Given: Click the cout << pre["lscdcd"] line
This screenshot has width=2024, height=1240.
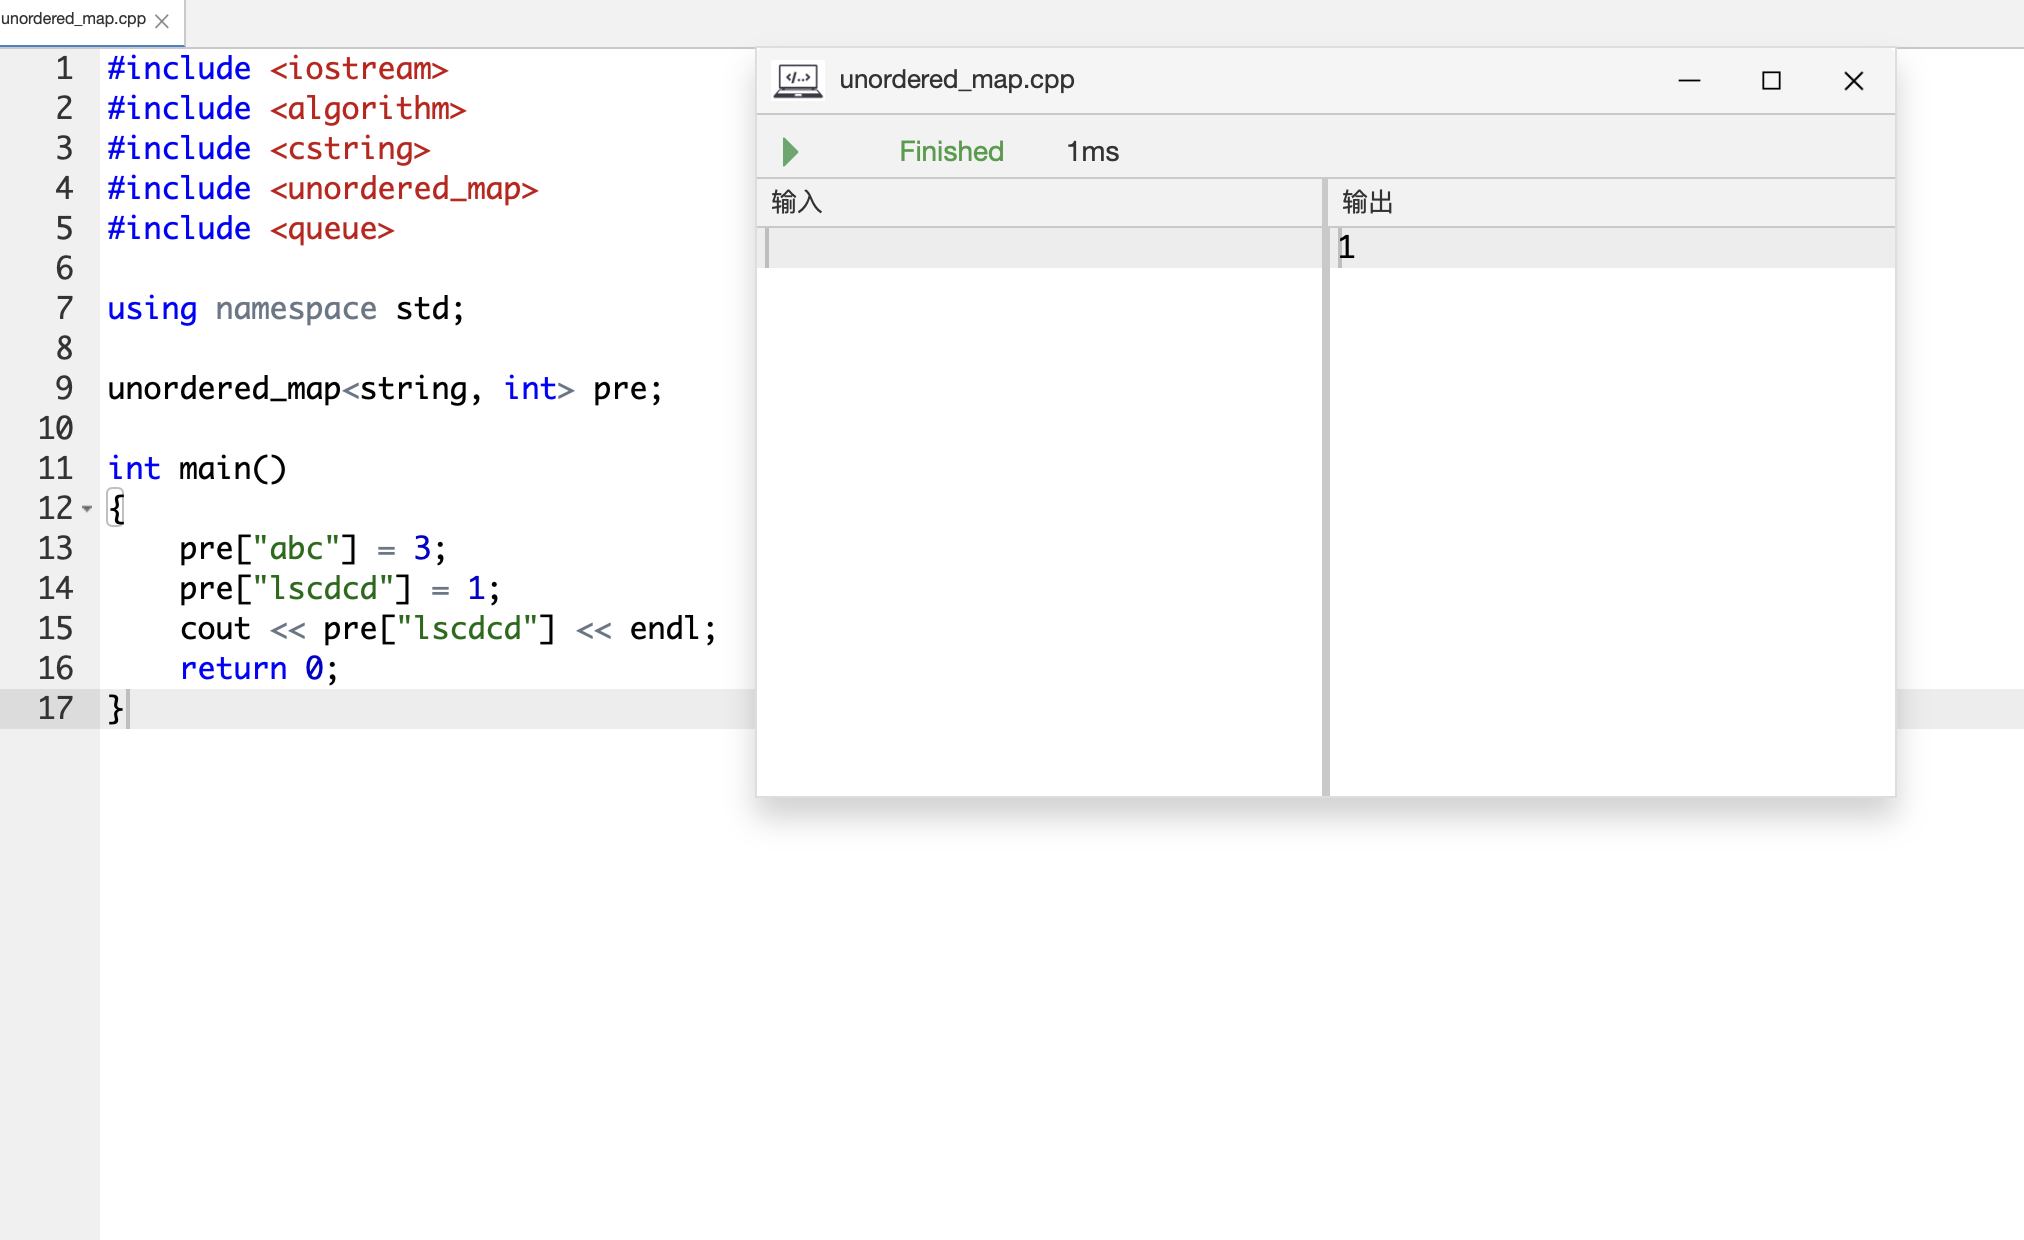Looking at the screenshot, I should point(448,629).
